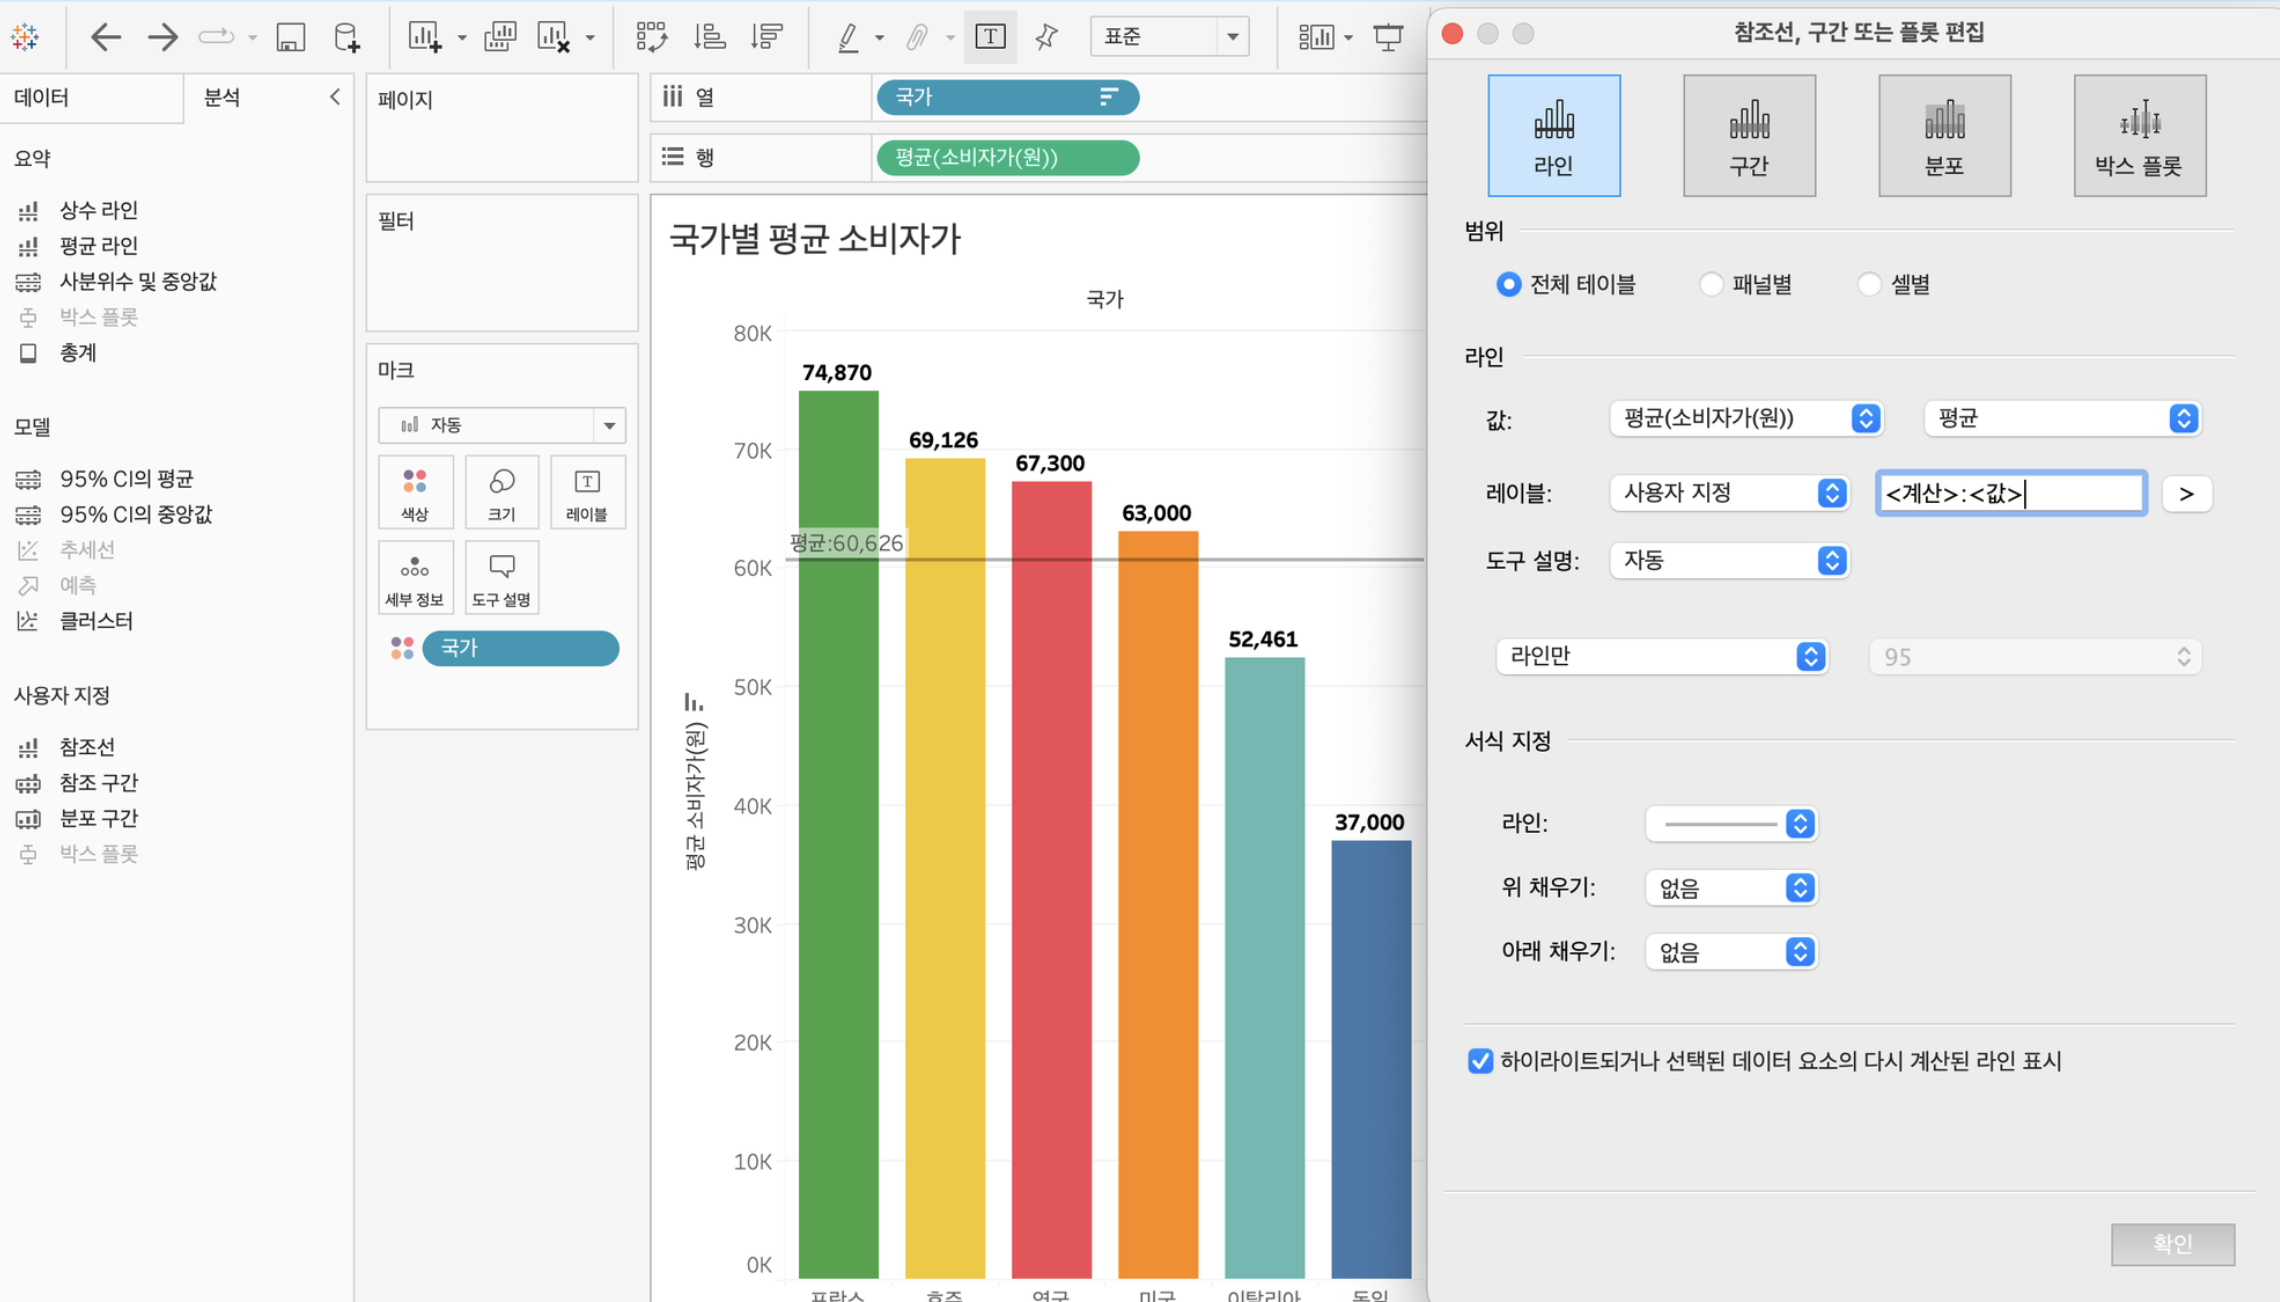
Task: Switch to the 데이터 pane tab
Action: (x=42, y=97)
